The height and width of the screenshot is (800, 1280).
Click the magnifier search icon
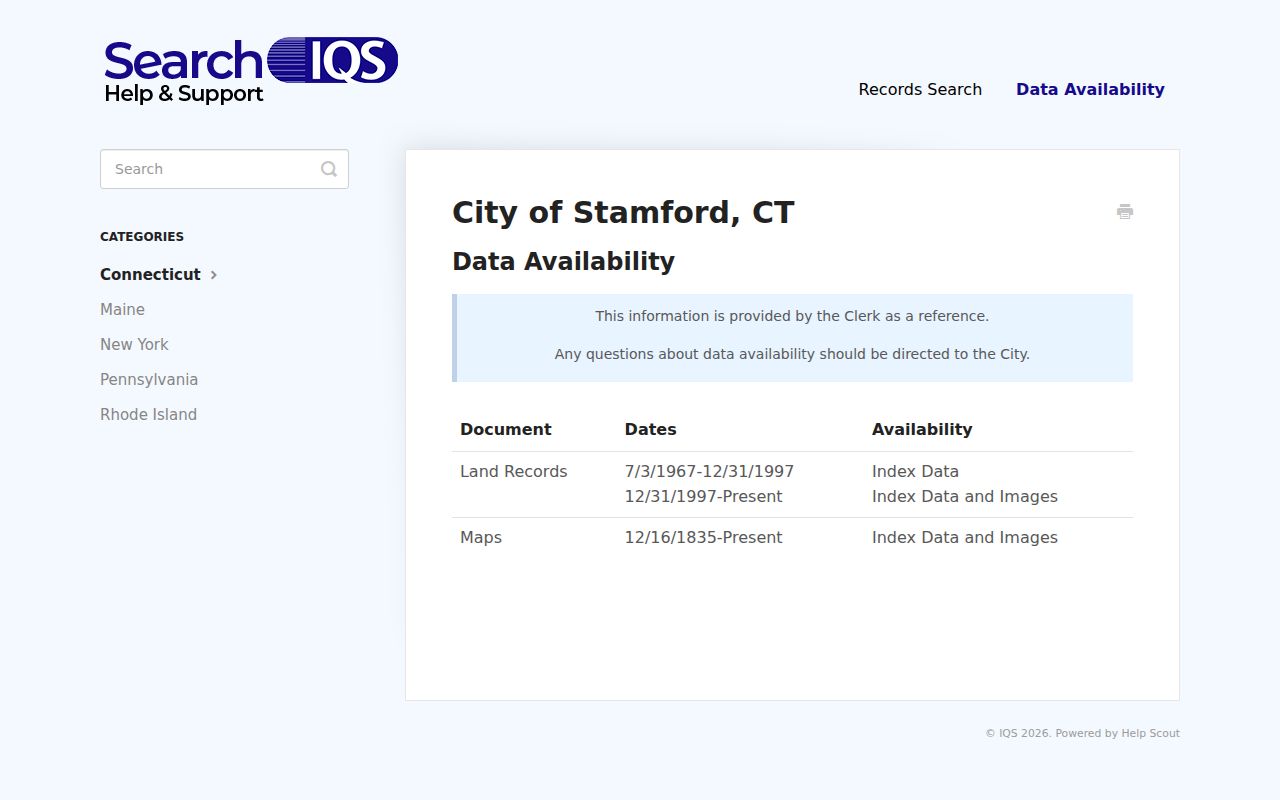click(329, 169)
